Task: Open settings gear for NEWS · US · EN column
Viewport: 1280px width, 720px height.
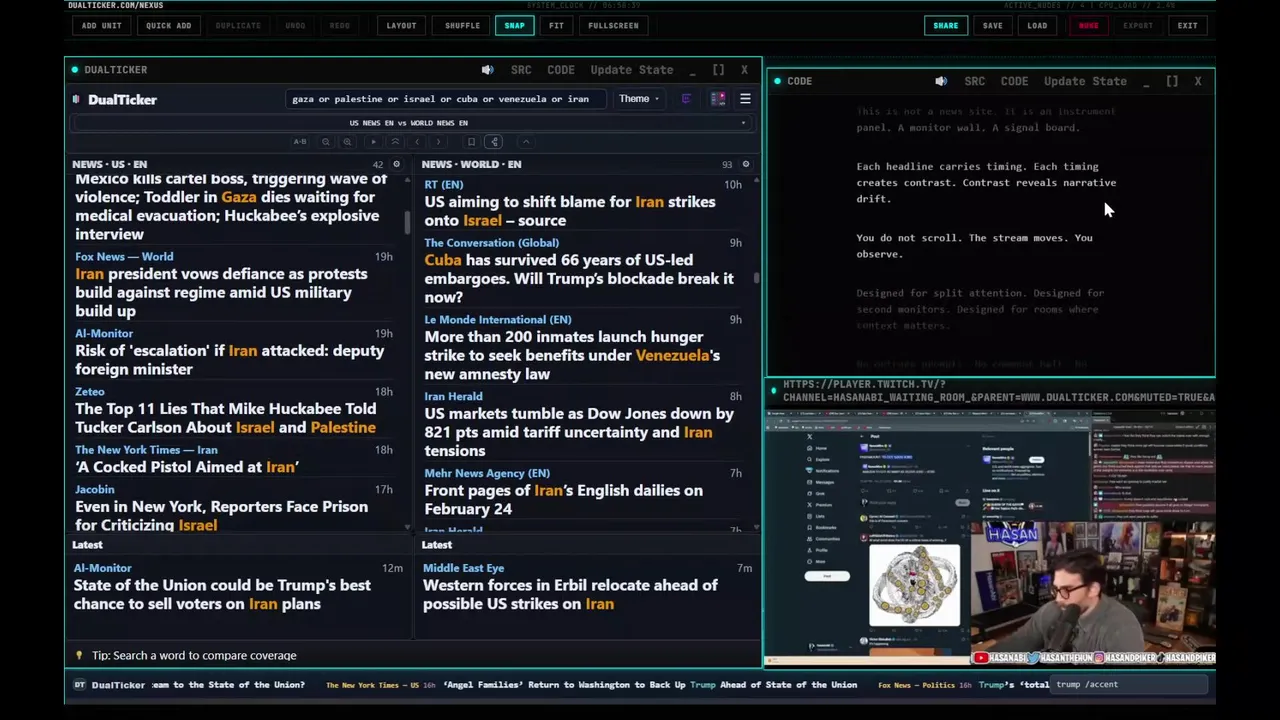Action: point(396,164)
